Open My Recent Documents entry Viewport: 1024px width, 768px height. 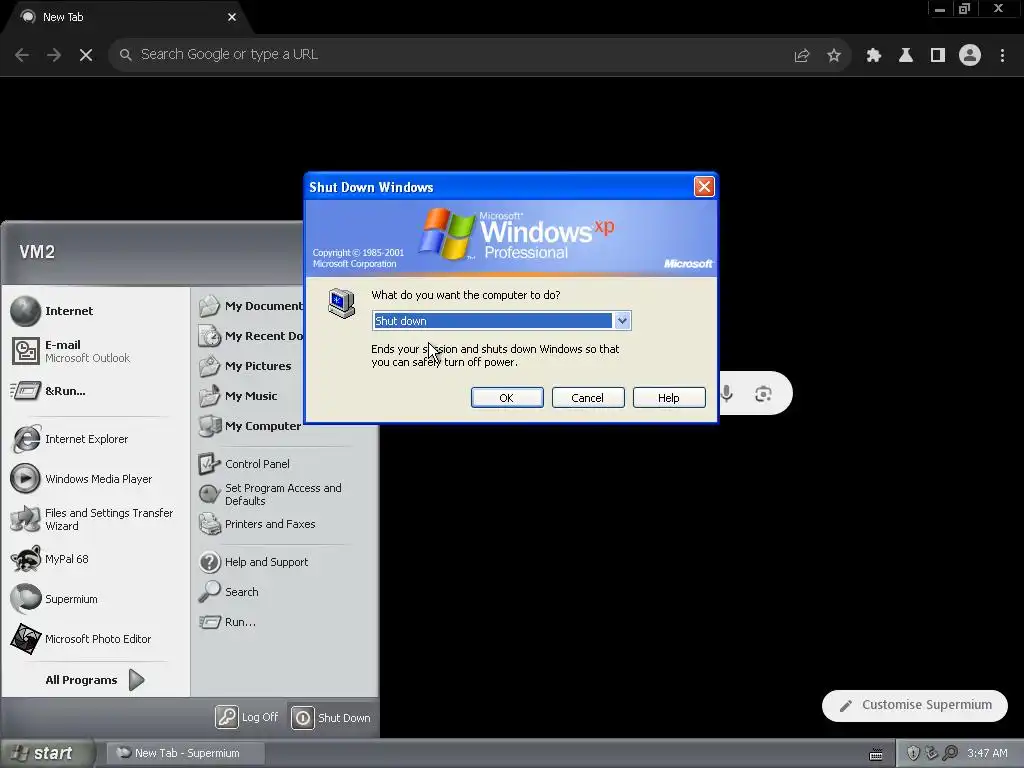(251, 336)
